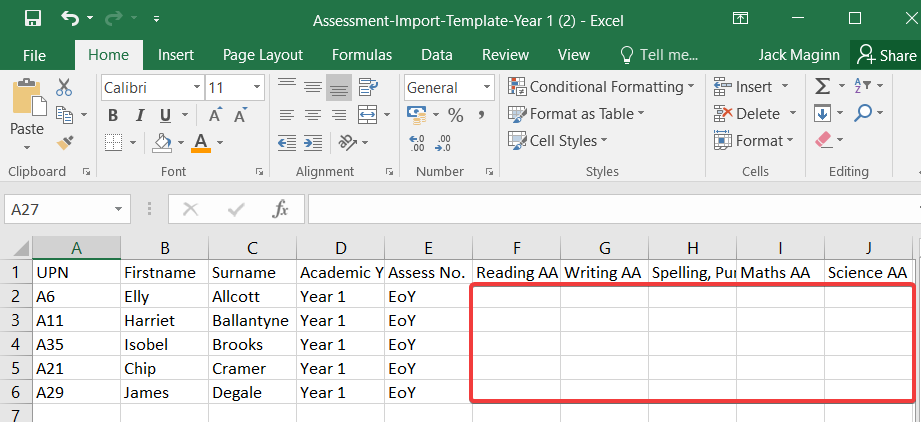Click the Clear eraser icon
Screen dimensions: 921x422
[x=825, y=140]
